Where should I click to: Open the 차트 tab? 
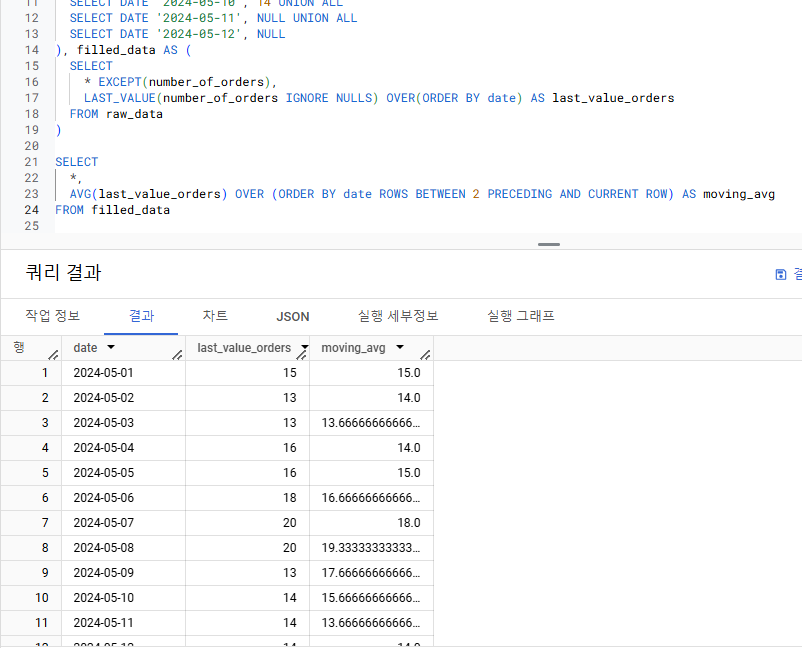coord(215,316)
